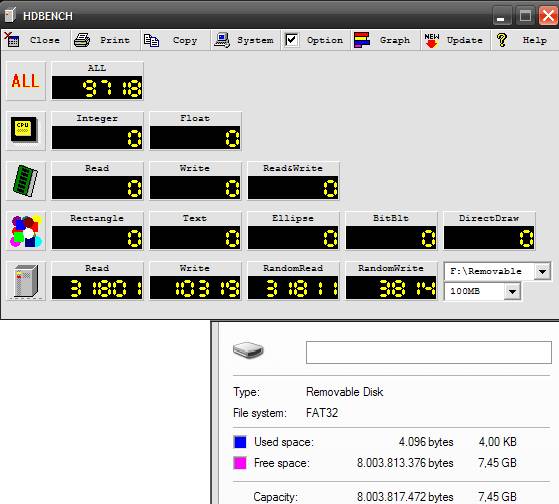
Task: Toggle the Option checkbox in toolbar
Action: pyautogui.click(x=291, y=40)
